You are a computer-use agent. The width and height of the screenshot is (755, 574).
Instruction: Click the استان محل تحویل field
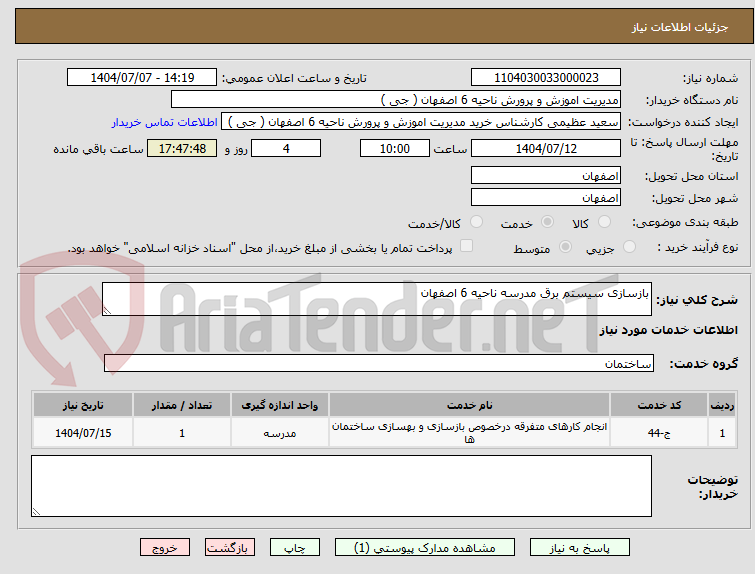tap(546, 175)
